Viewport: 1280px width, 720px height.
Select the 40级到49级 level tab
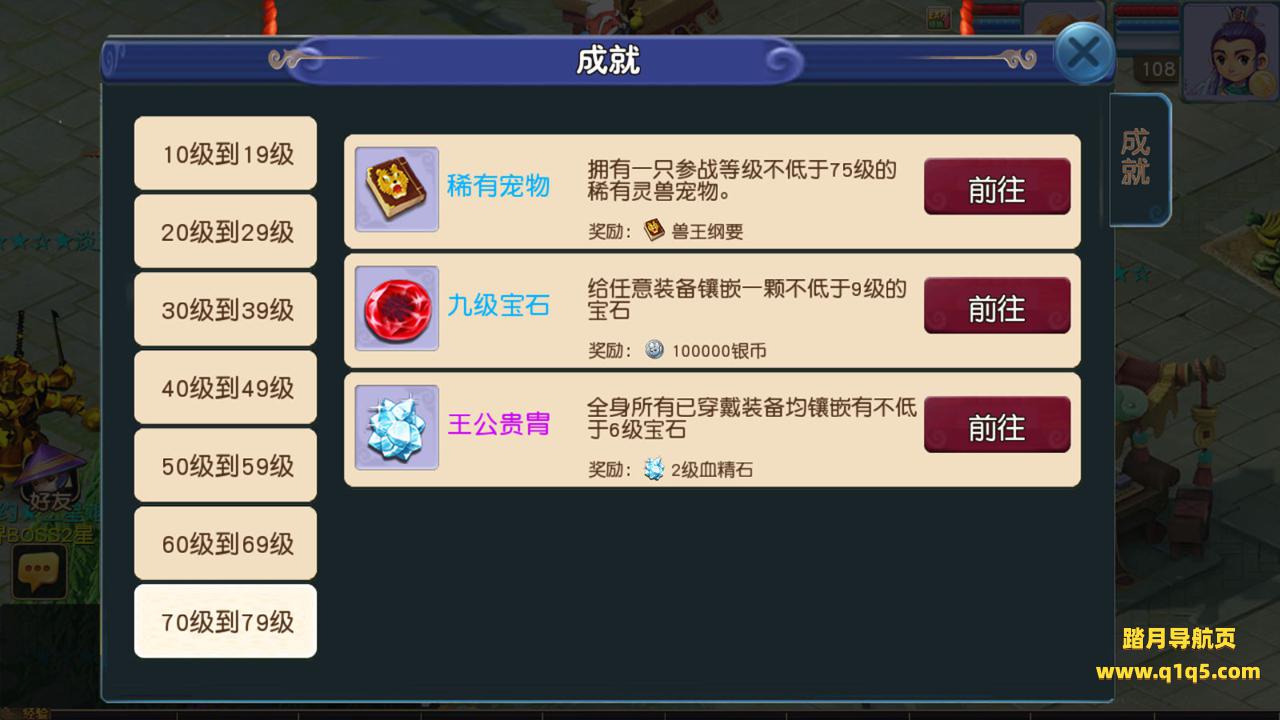tap(226, 387)
